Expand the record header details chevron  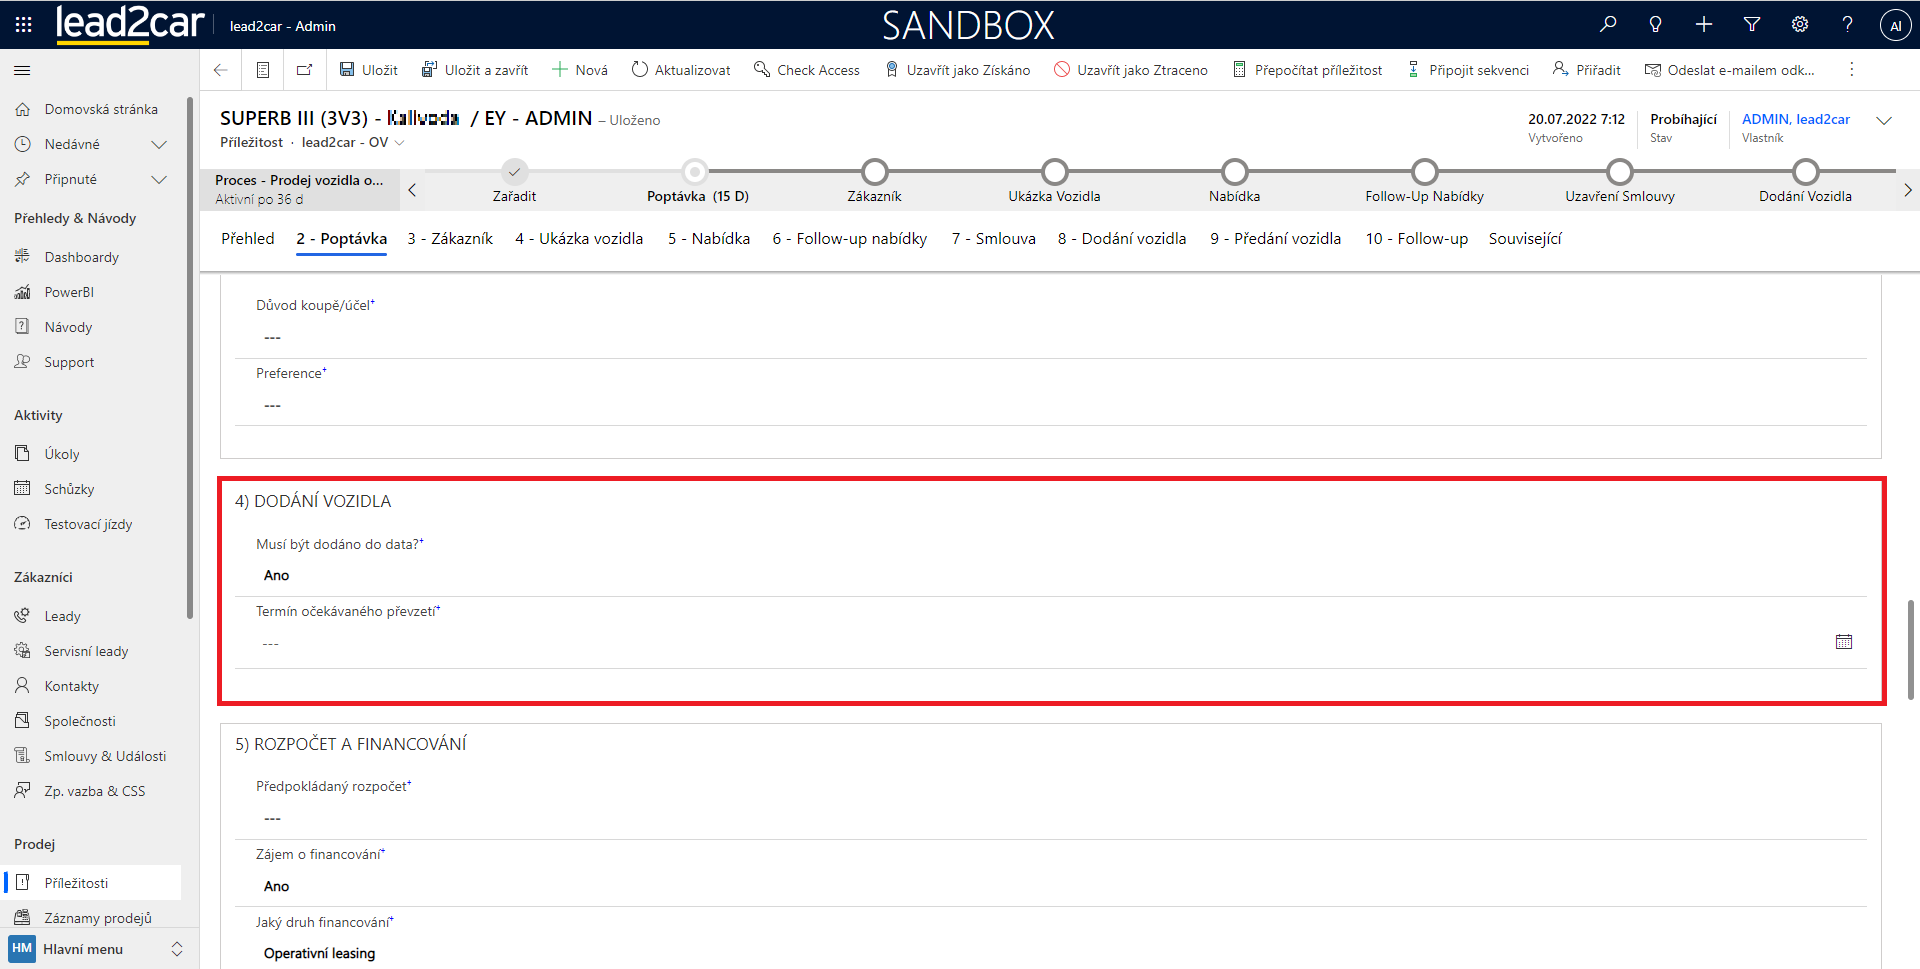1884,121
